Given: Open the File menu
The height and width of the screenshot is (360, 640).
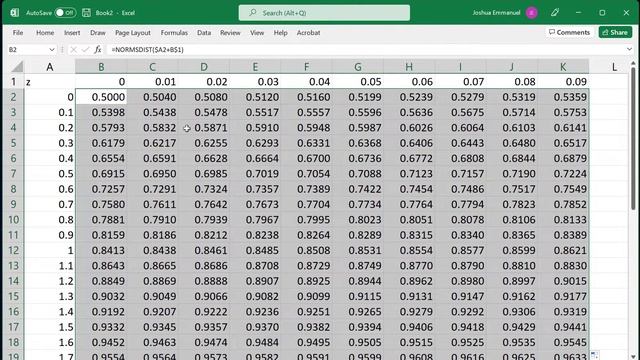Looking at the screenshot, I should point(18,33).
